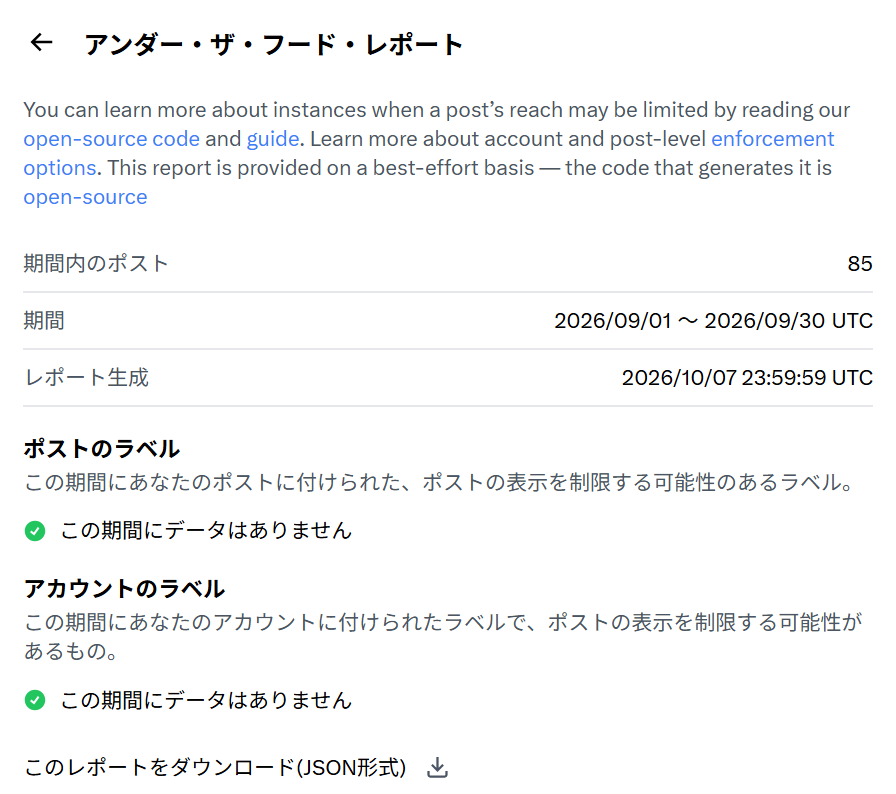Screen dimensions: 896x794
Task: Select the 期間 row label
Action: click(x=44, y=320)
